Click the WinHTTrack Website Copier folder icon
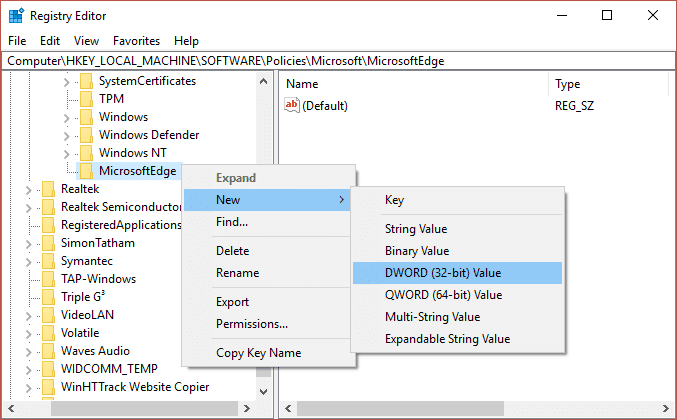This screenshot has height=420, width=677. click(x=48, y=387)
